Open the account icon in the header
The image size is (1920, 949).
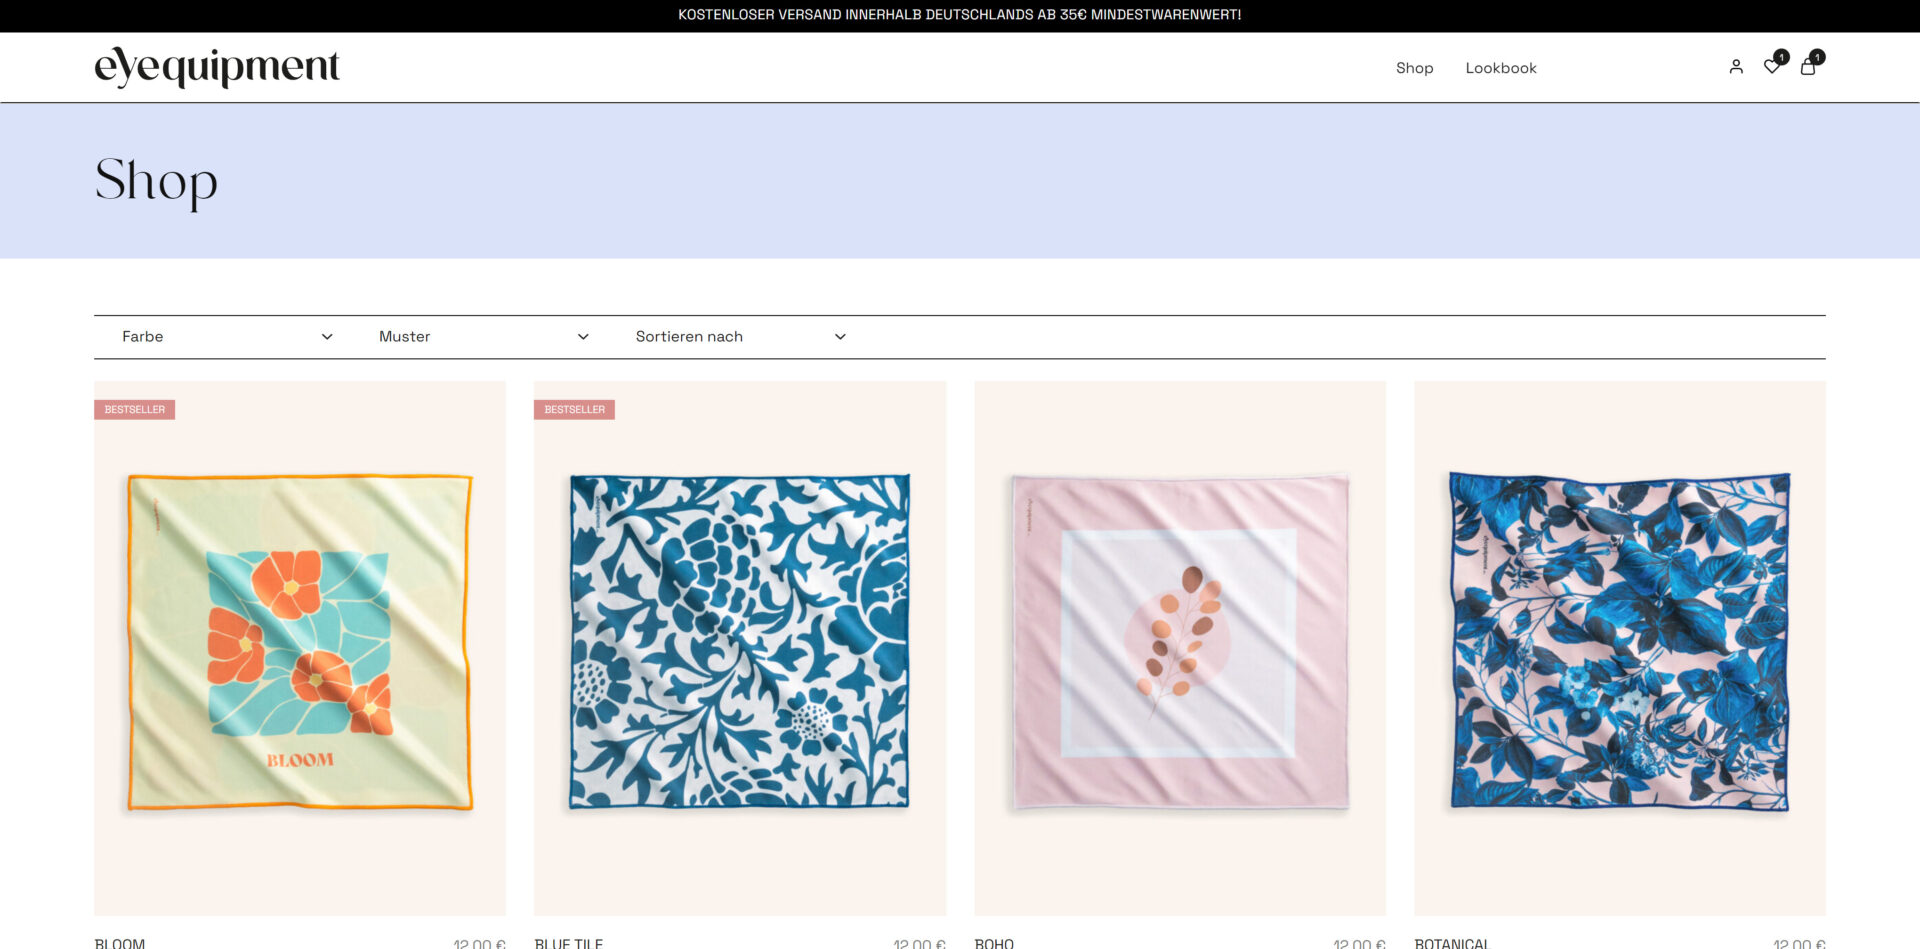tap(1736, 66)
